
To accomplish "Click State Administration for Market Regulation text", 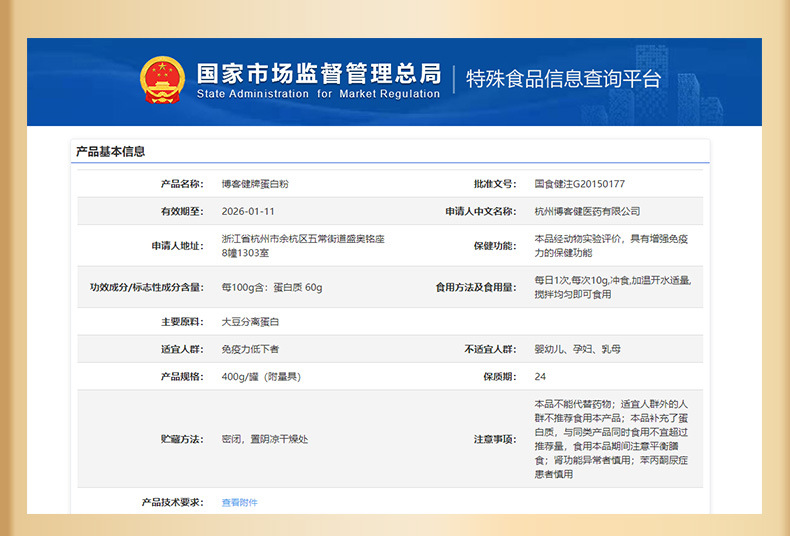I will (x=318, y=94).
